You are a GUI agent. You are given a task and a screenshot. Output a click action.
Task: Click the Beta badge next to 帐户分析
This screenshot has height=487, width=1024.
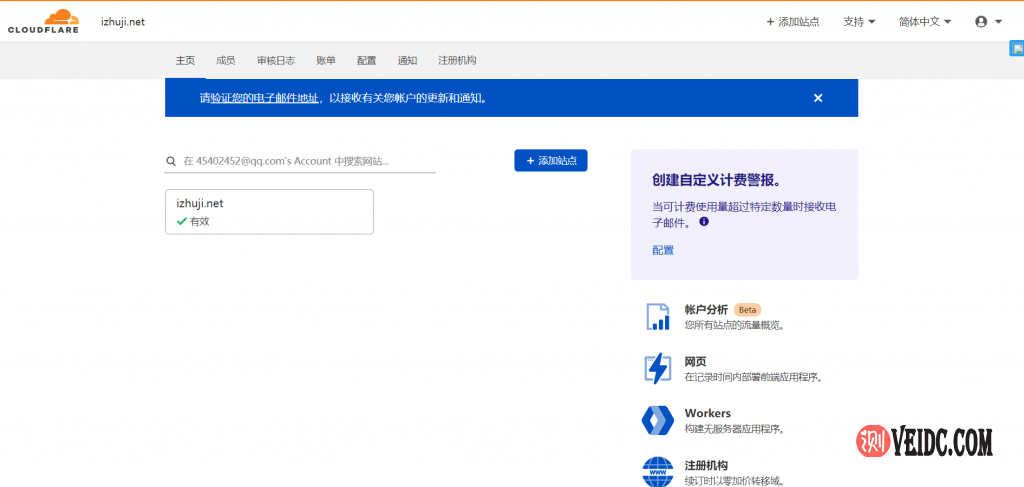click(x=748, y=309)
